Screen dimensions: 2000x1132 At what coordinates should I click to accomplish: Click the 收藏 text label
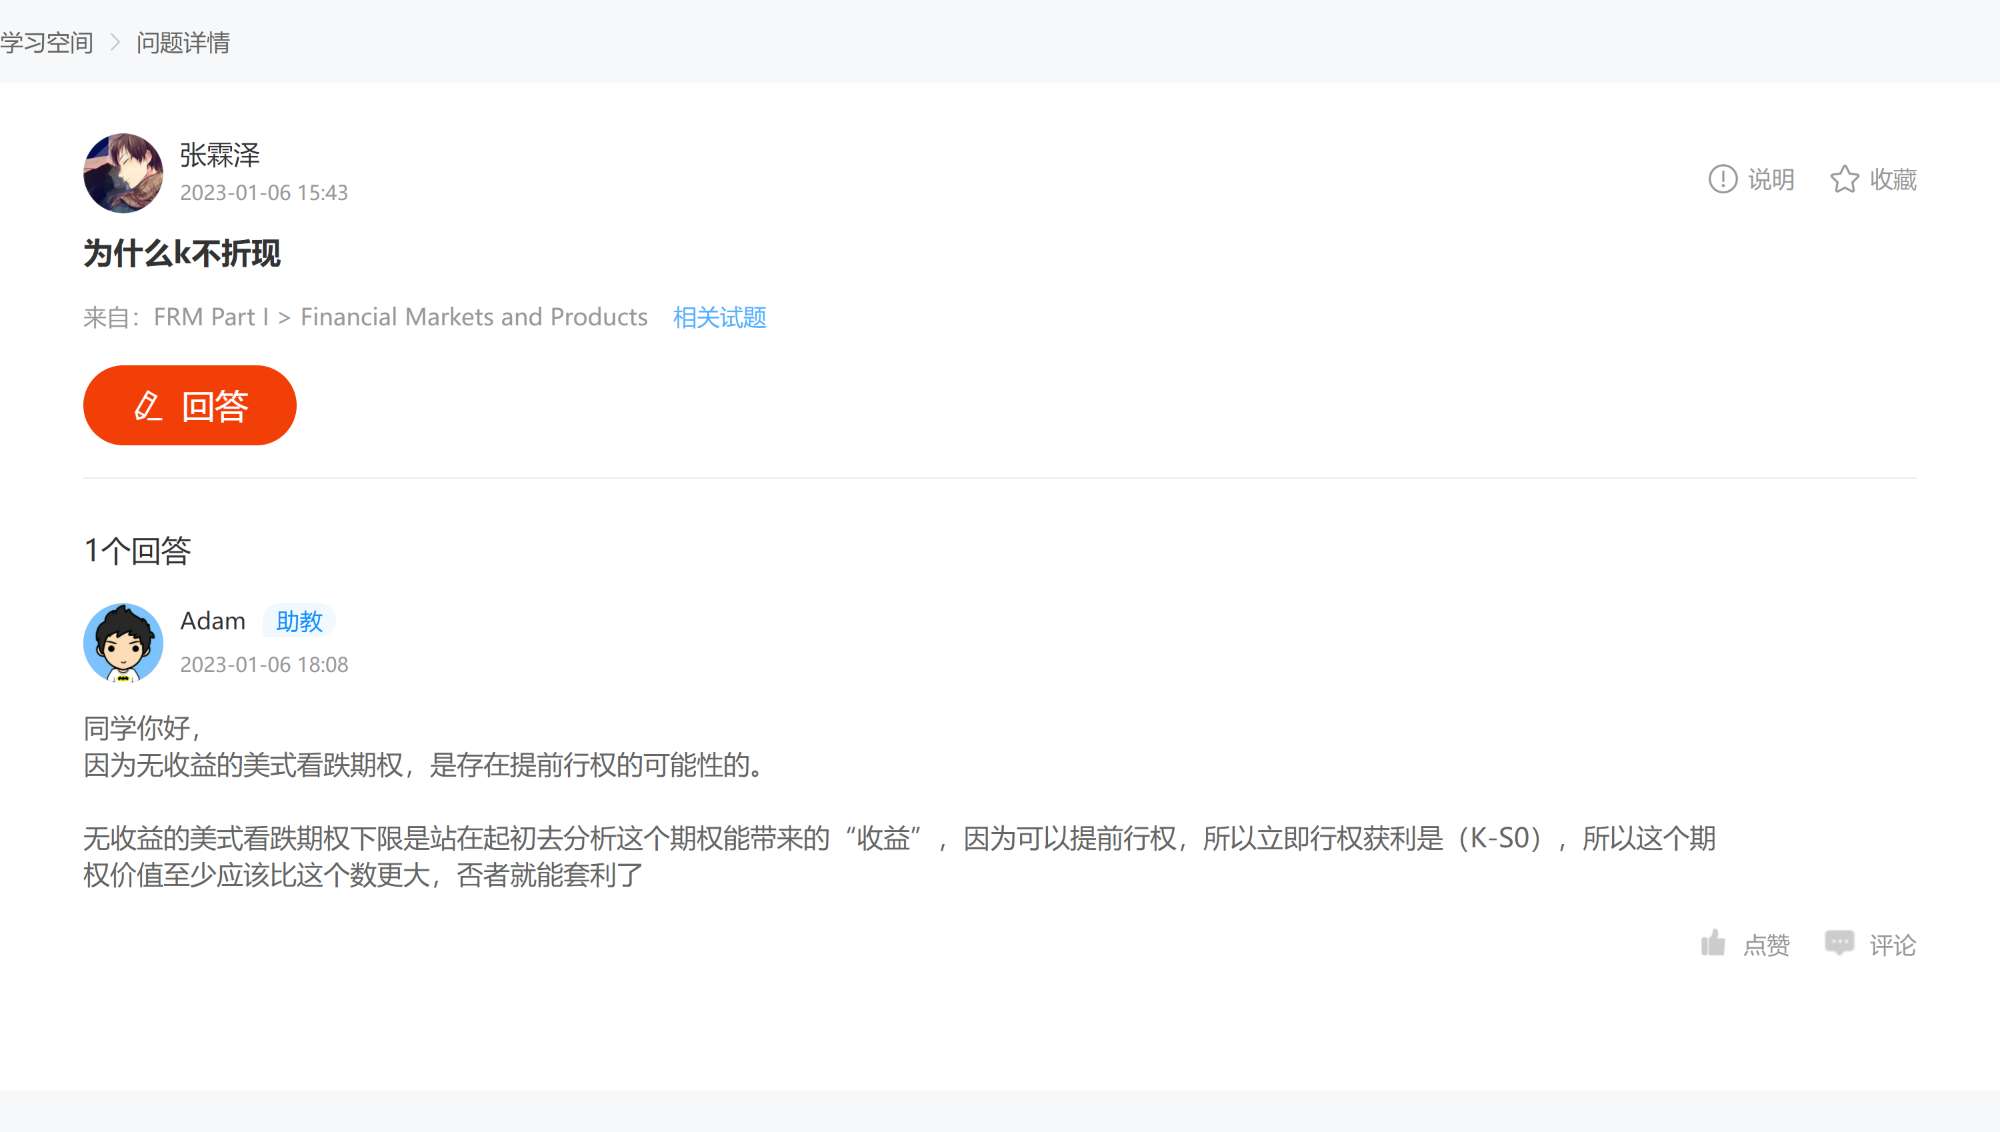[x=1893, y=180]
